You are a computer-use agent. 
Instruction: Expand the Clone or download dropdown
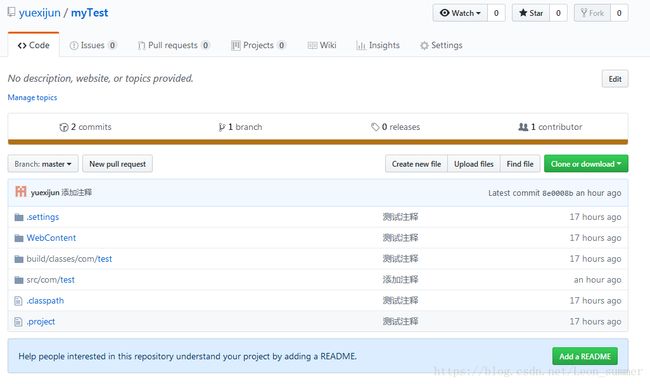[x=586, y=164]
